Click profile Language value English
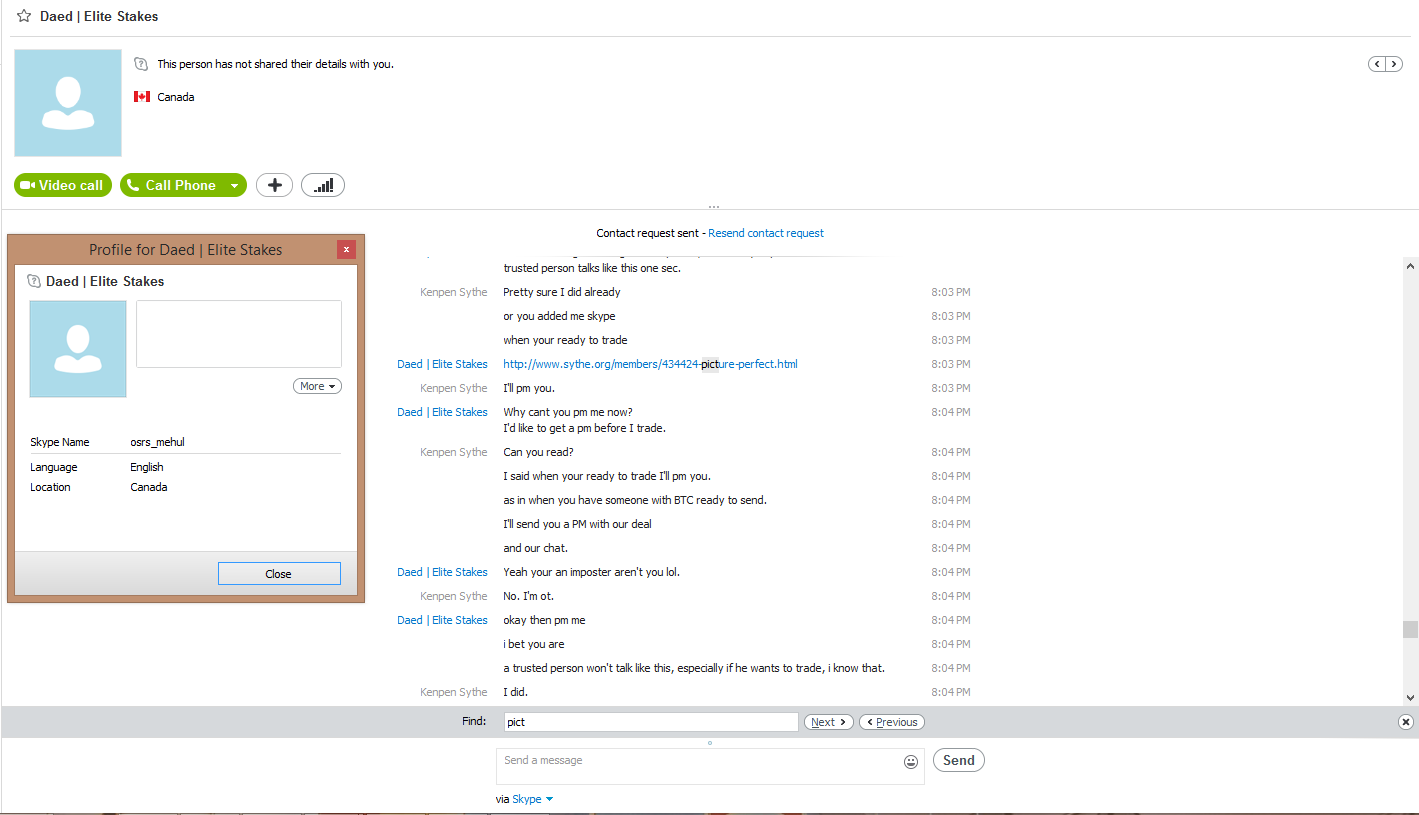The image size is (1419, 815). point(147,467)
